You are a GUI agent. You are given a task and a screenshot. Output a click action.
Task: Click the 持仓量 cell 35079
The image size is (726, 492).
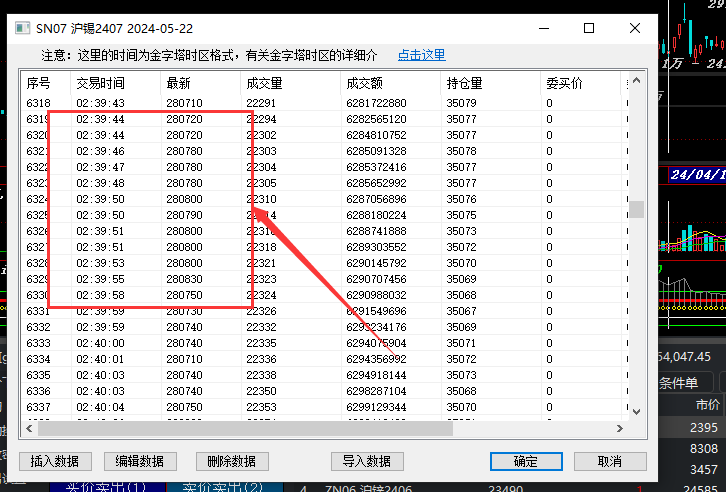[461, 103]
